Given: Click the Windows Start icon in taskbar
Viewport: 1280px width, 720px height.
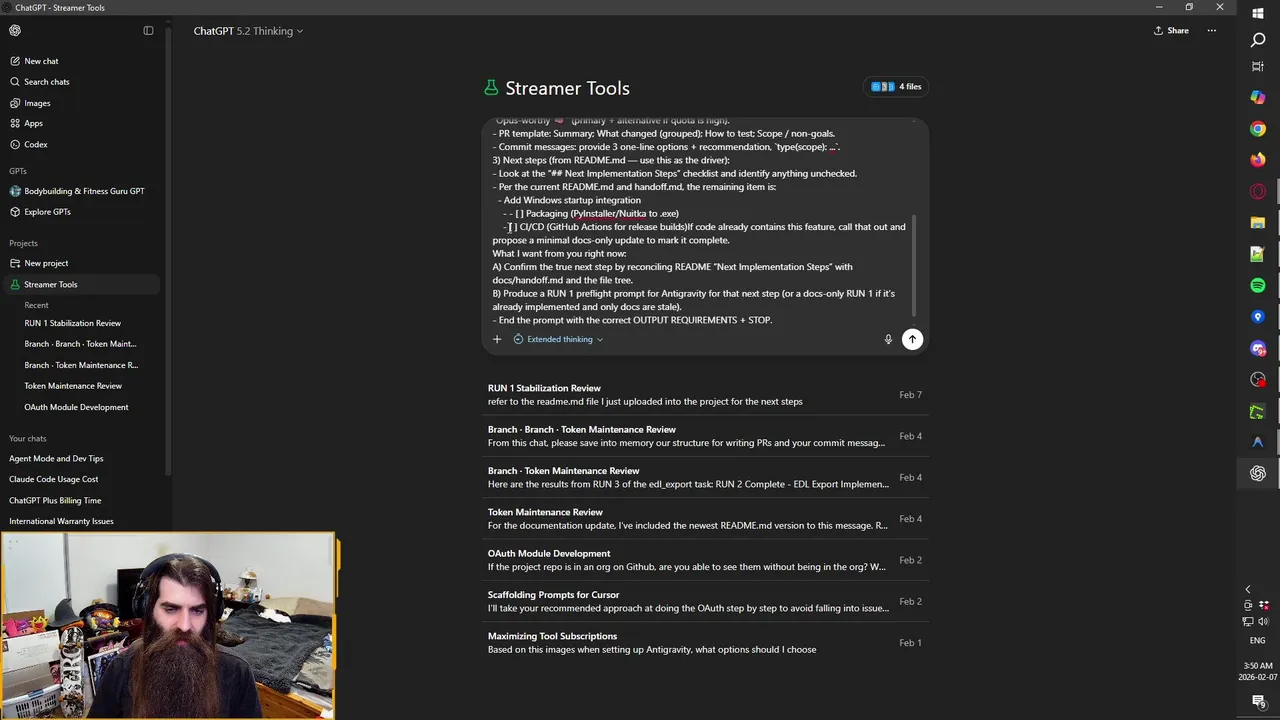Looking at the screenshot, I should pyautogui.click(x=1258, y=14).
